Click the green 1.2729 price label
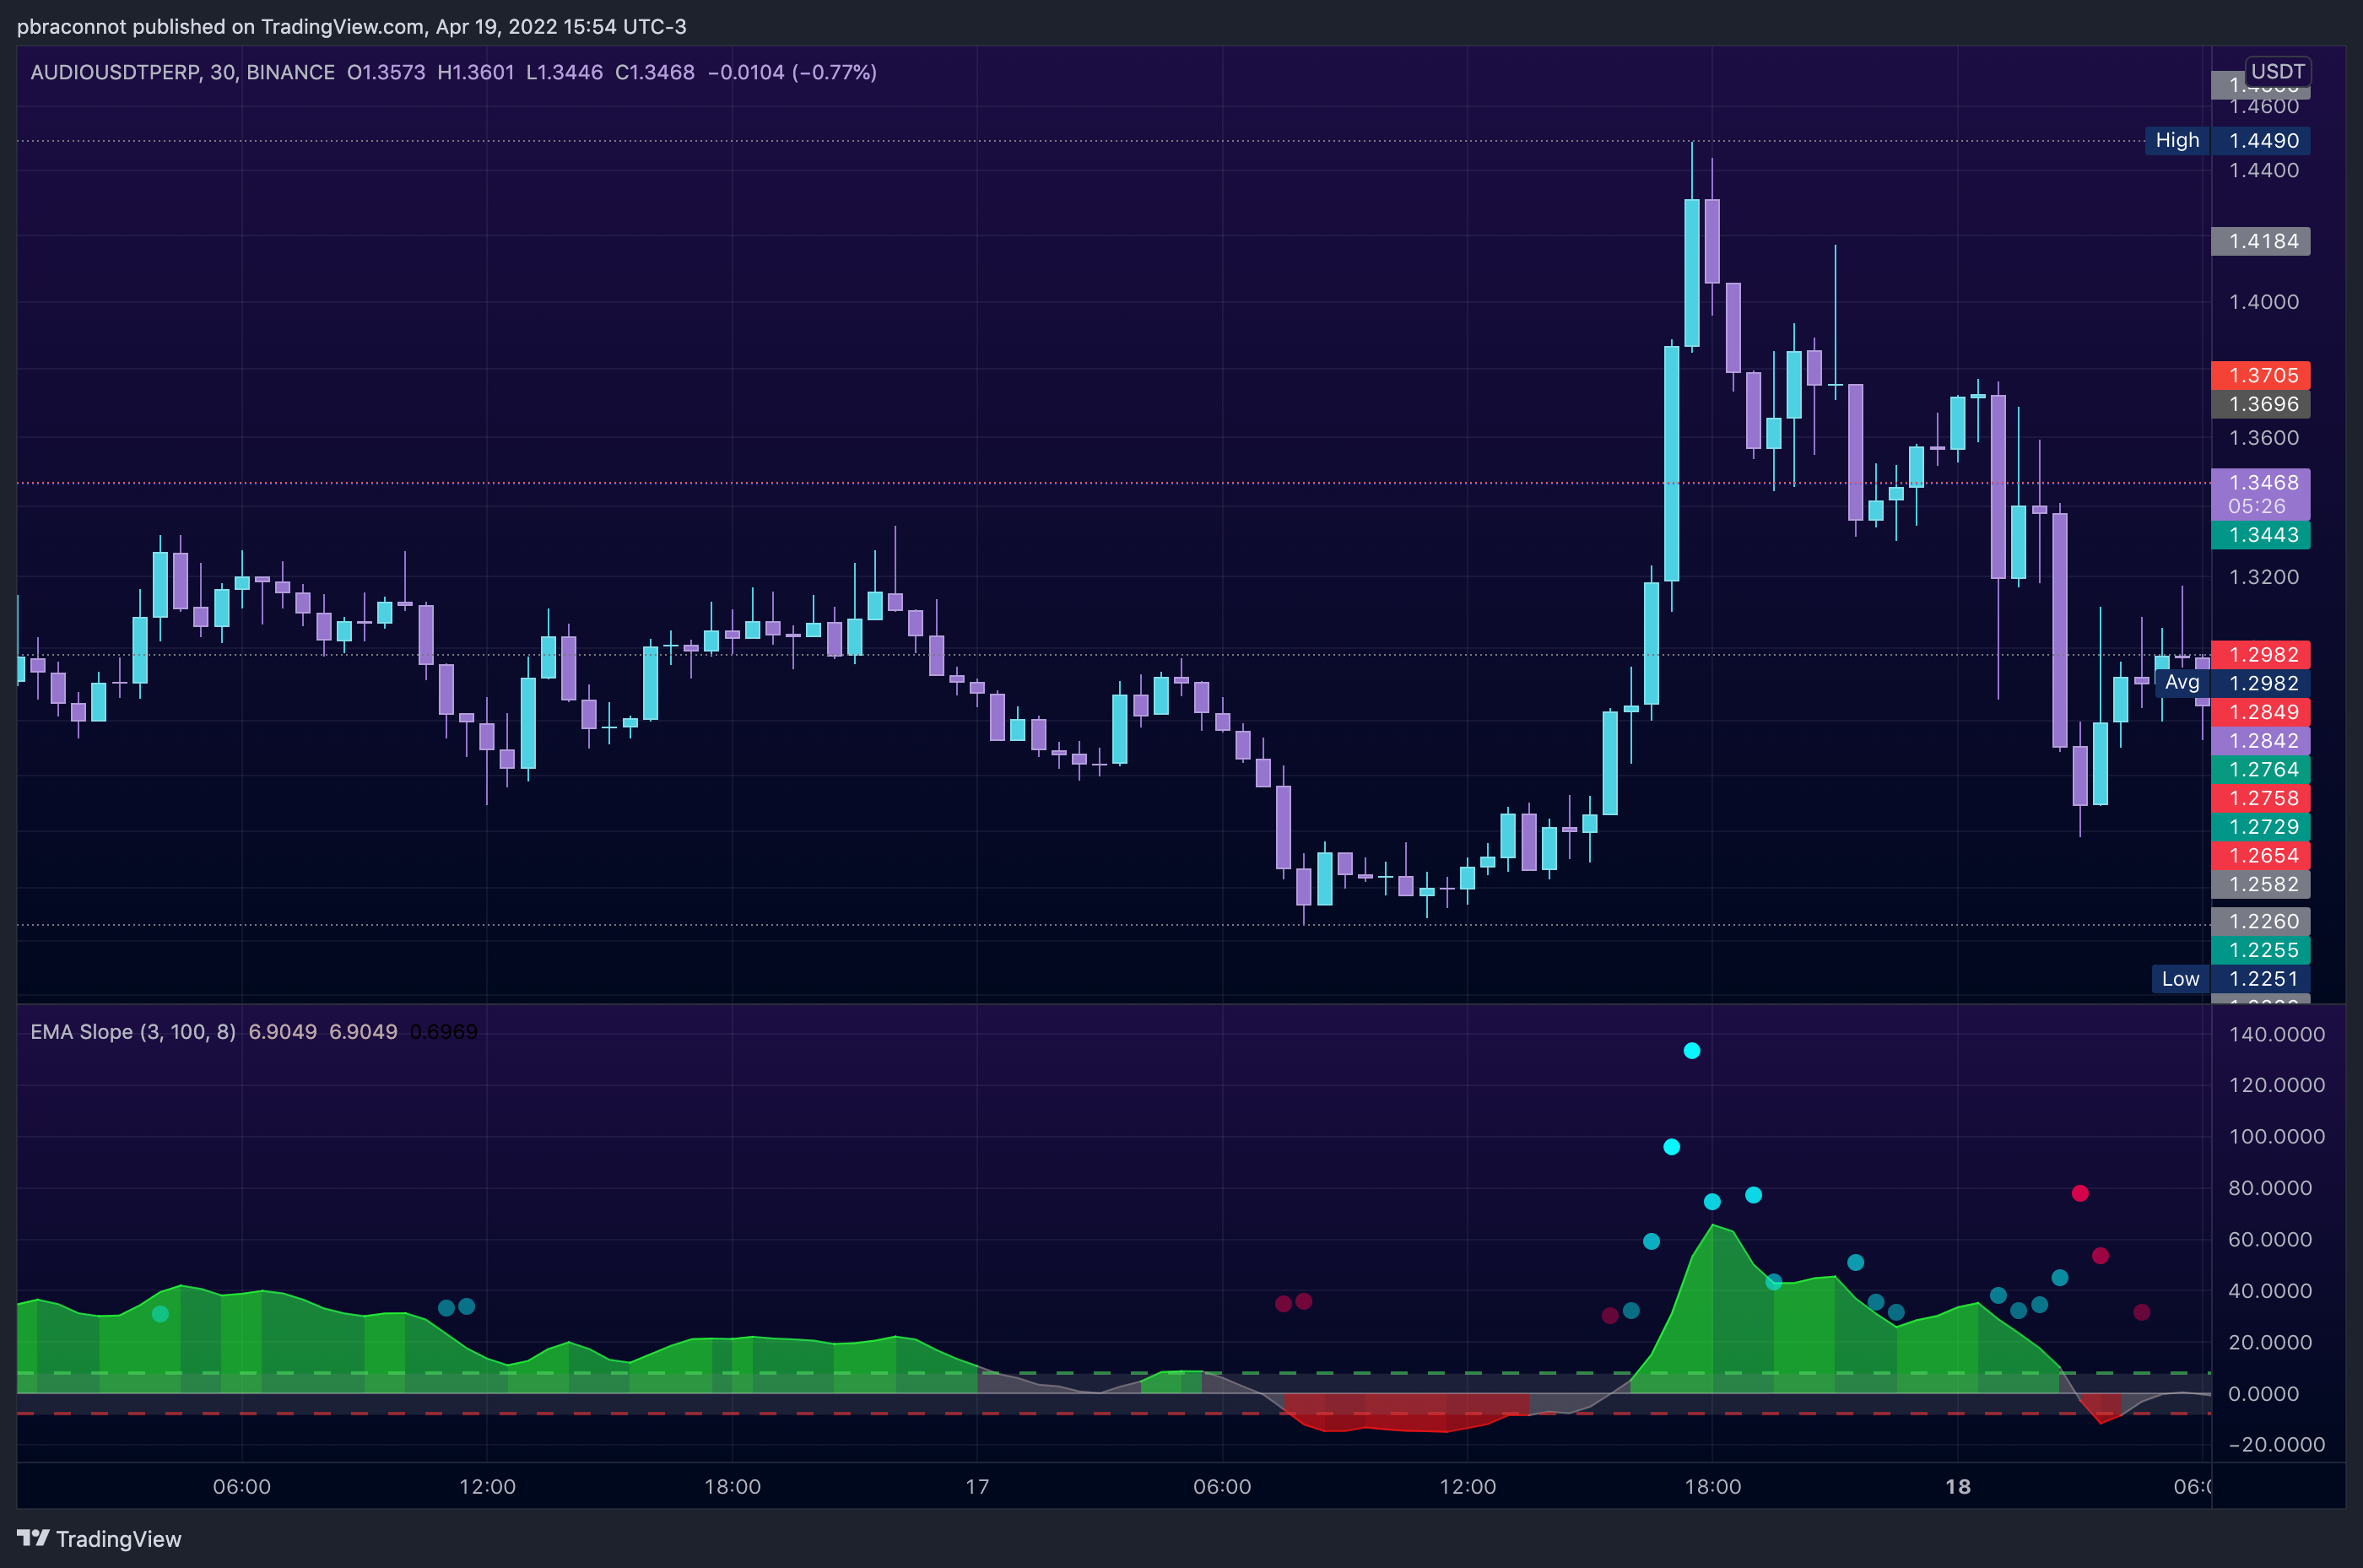The image size is (2363, 1568). click(x=2261, y=827)
